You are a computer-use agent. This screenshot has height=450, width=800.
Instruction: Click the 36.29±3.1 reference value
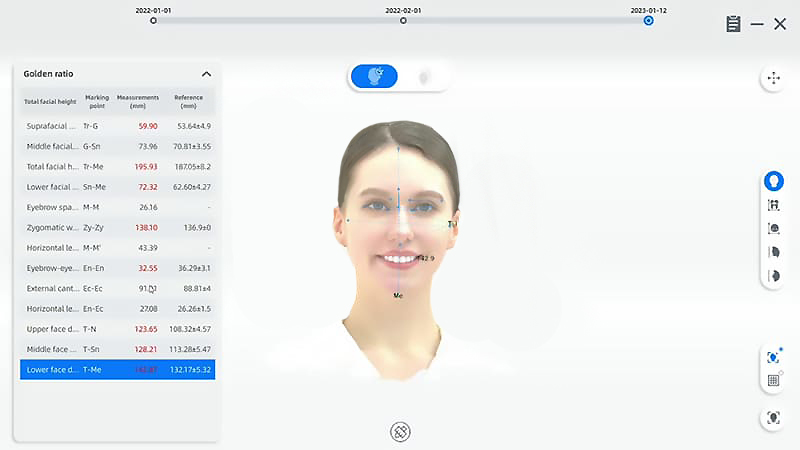(194, 268)
